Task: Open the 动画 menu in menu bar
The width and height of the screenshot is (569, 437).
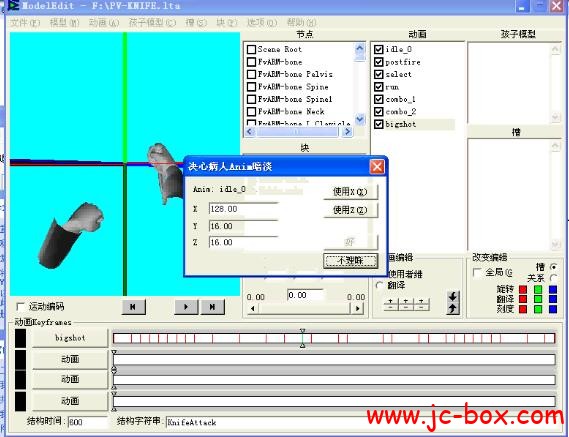Action: [104, 23]
